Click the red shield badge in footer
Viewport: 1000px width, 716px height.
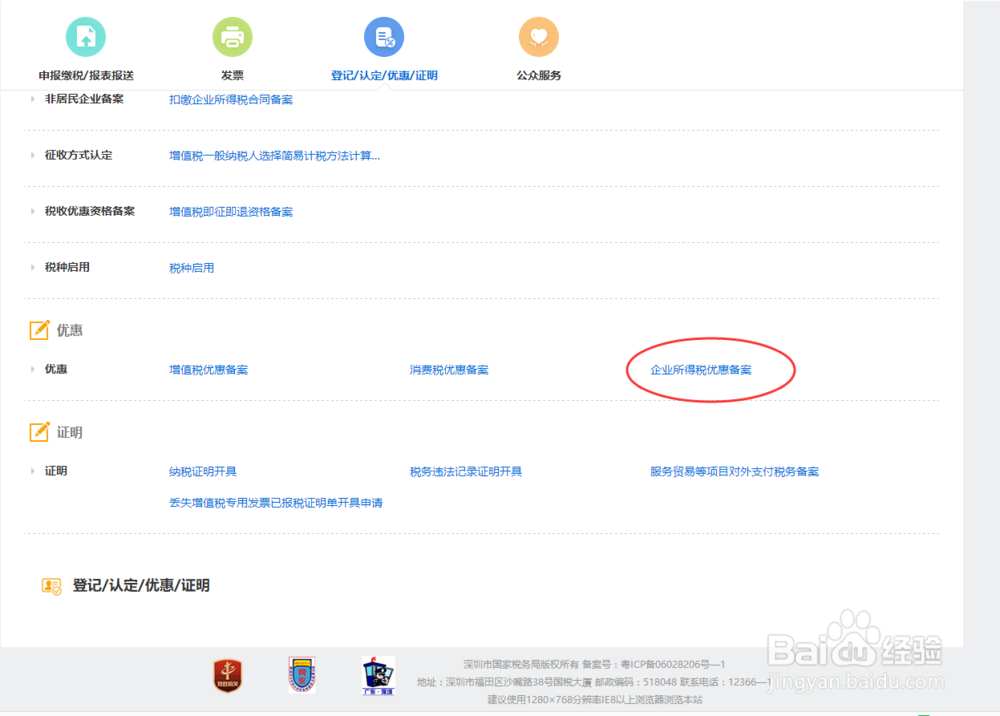pos(228,675)
